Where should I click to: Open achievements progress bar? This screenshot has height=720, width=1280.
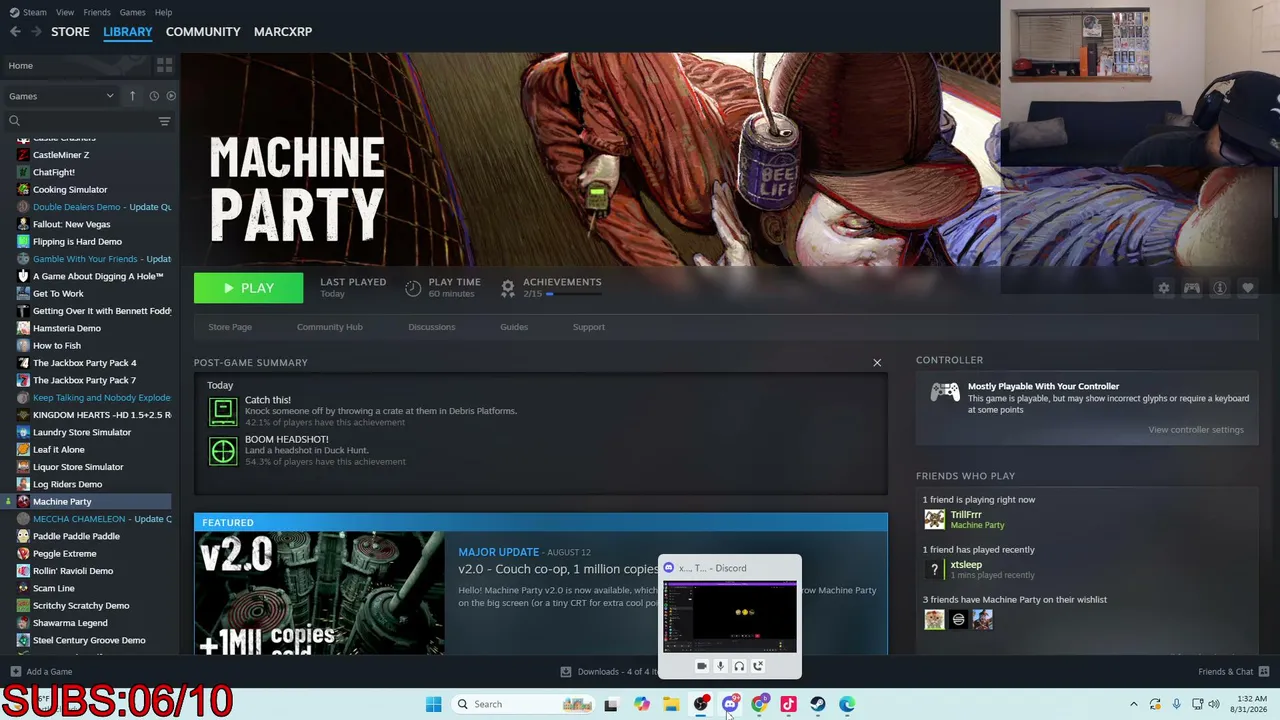(573, 294)
